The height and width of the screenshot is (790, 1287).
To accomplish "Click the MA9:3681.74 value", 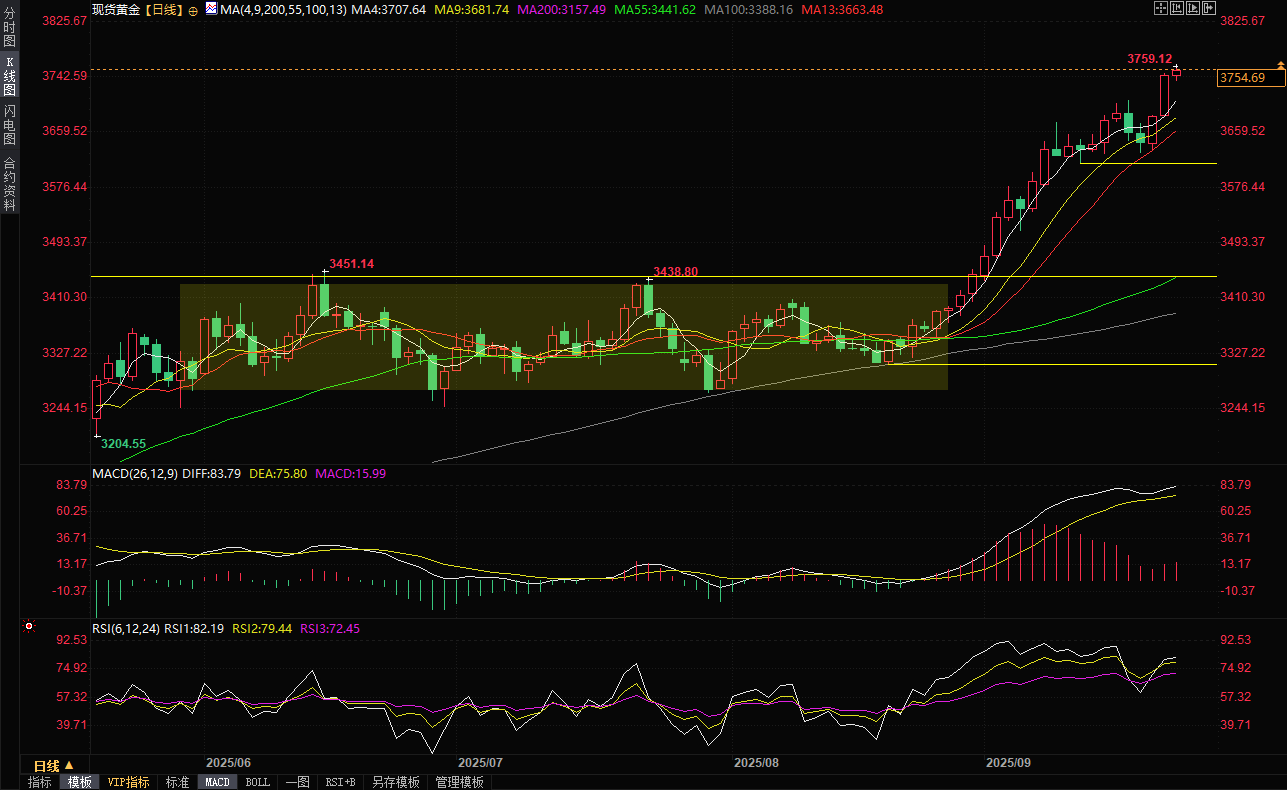I will click(x=474, y=9).
